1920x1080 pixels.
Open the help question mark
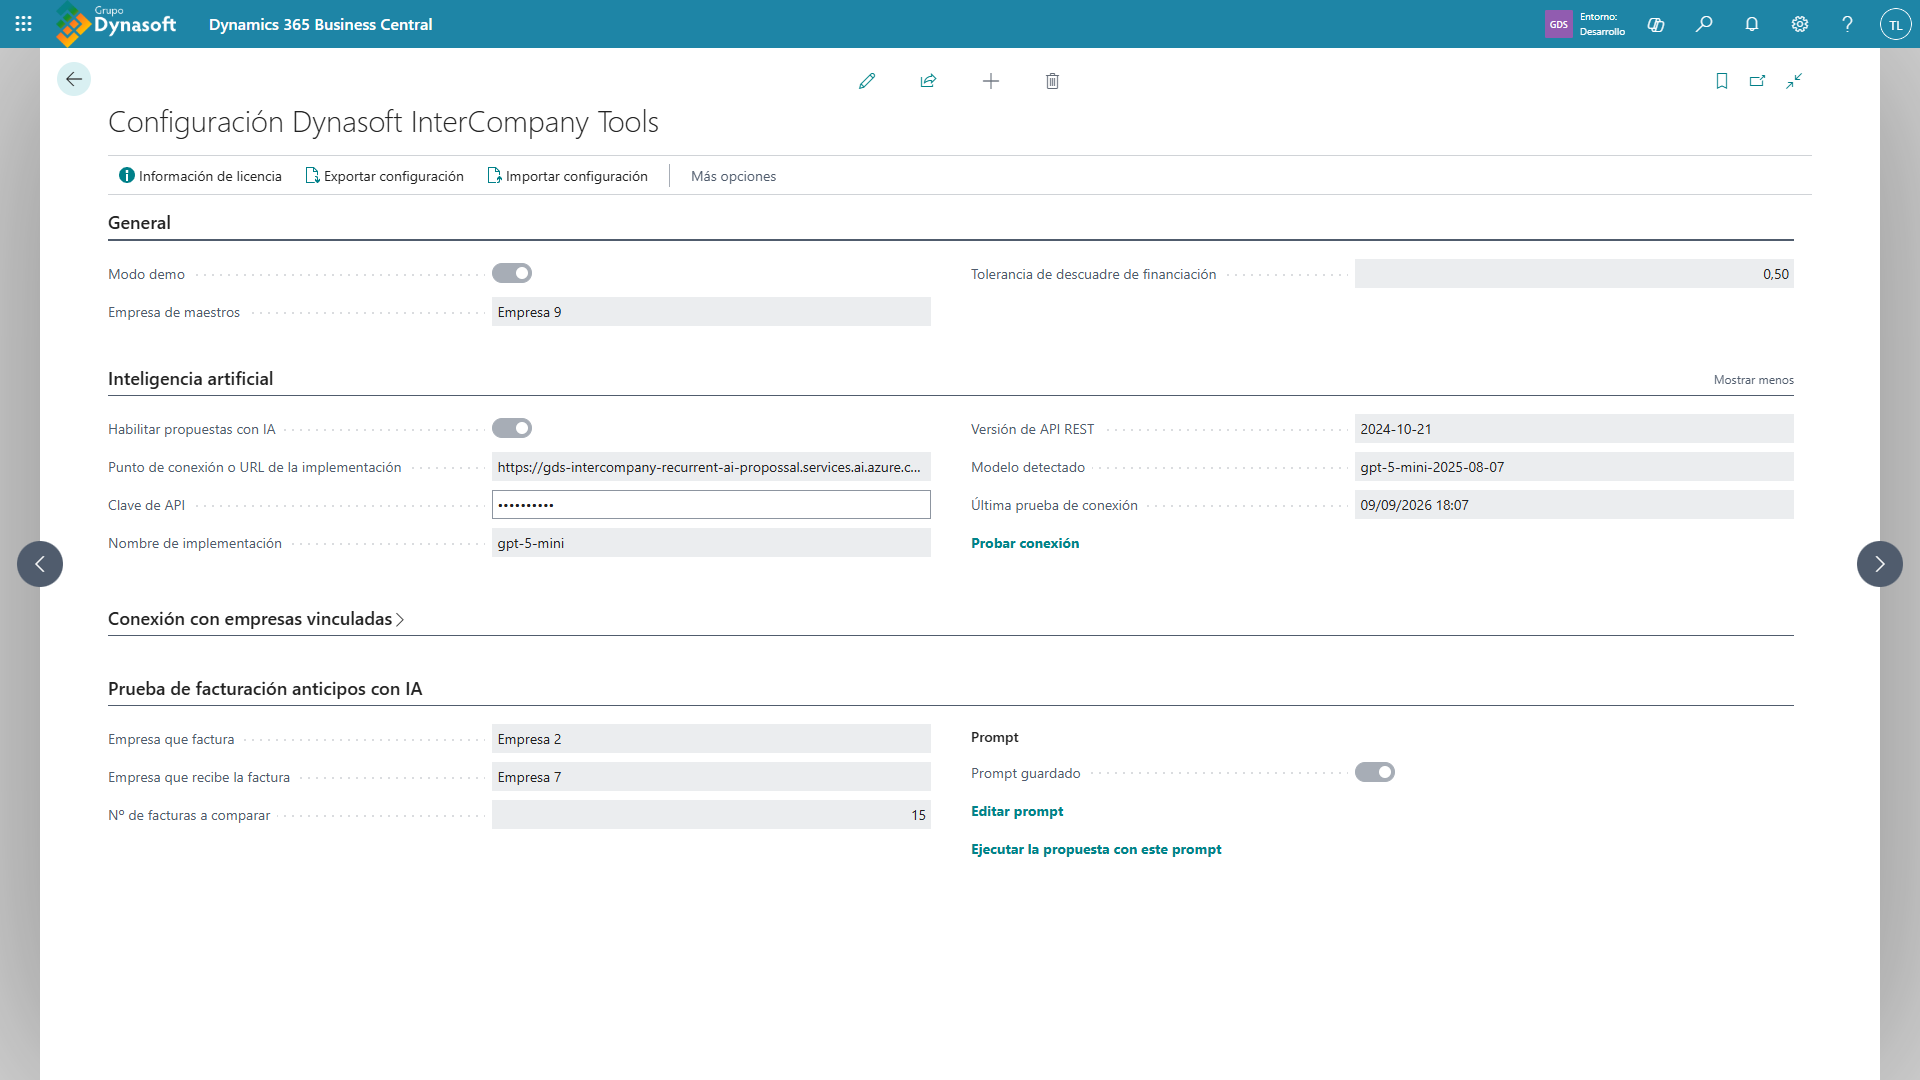click(1847, 24)
